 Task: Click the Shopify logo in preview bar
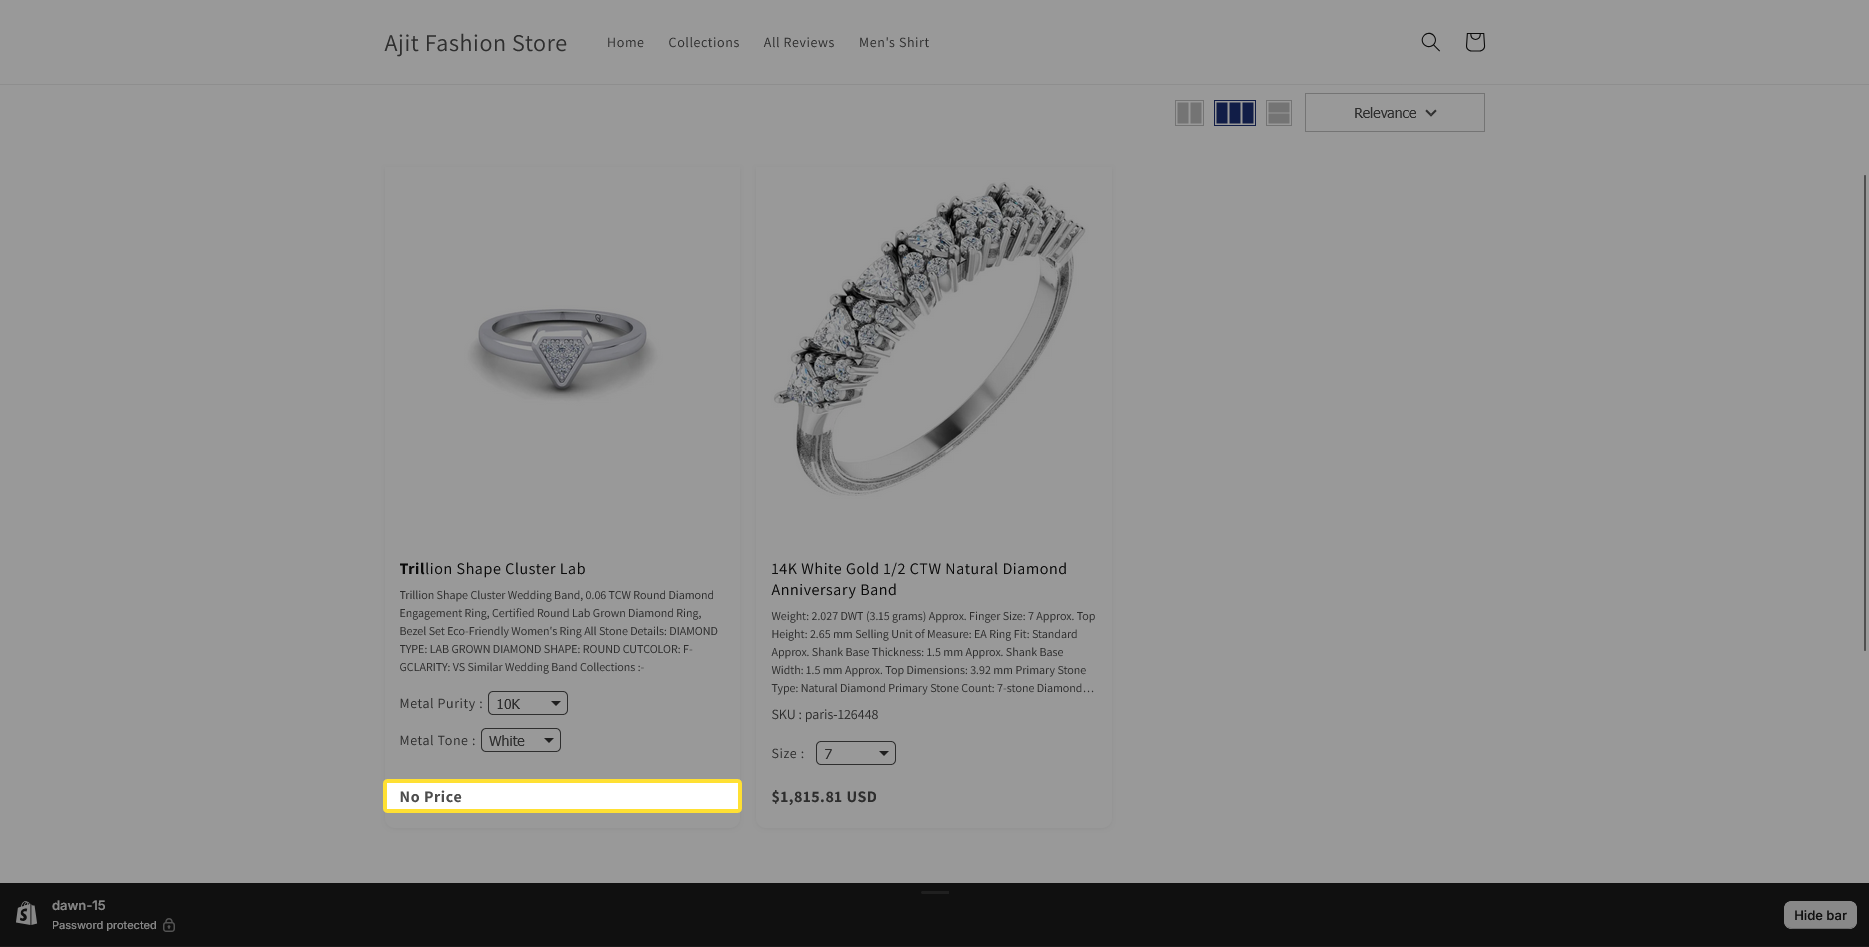coord(26,914)
